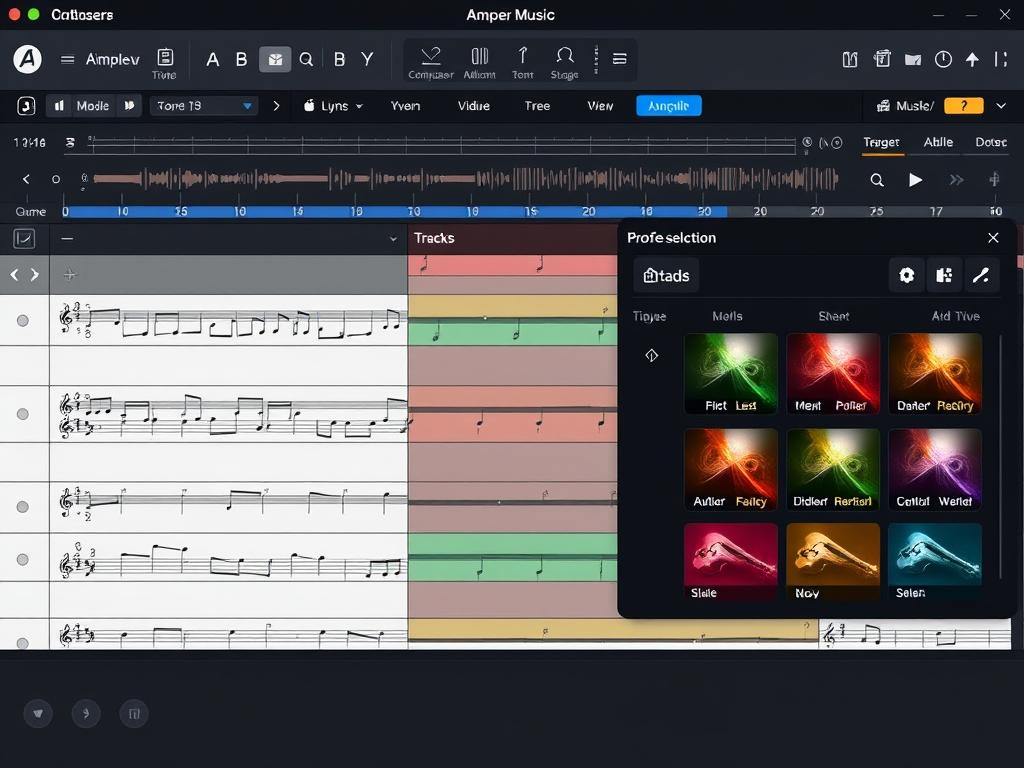Open the Tone 19 dropdown

204,106
